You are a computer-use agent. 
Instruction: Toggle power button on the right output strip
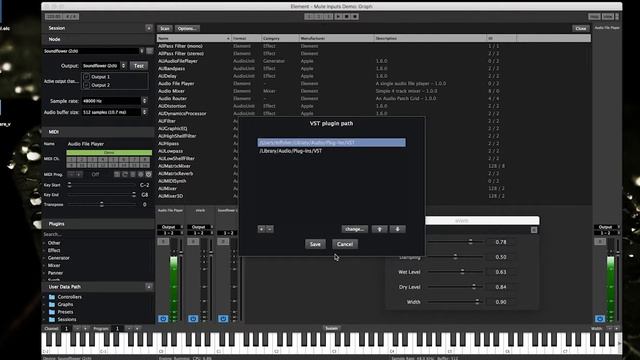[600, 318]
